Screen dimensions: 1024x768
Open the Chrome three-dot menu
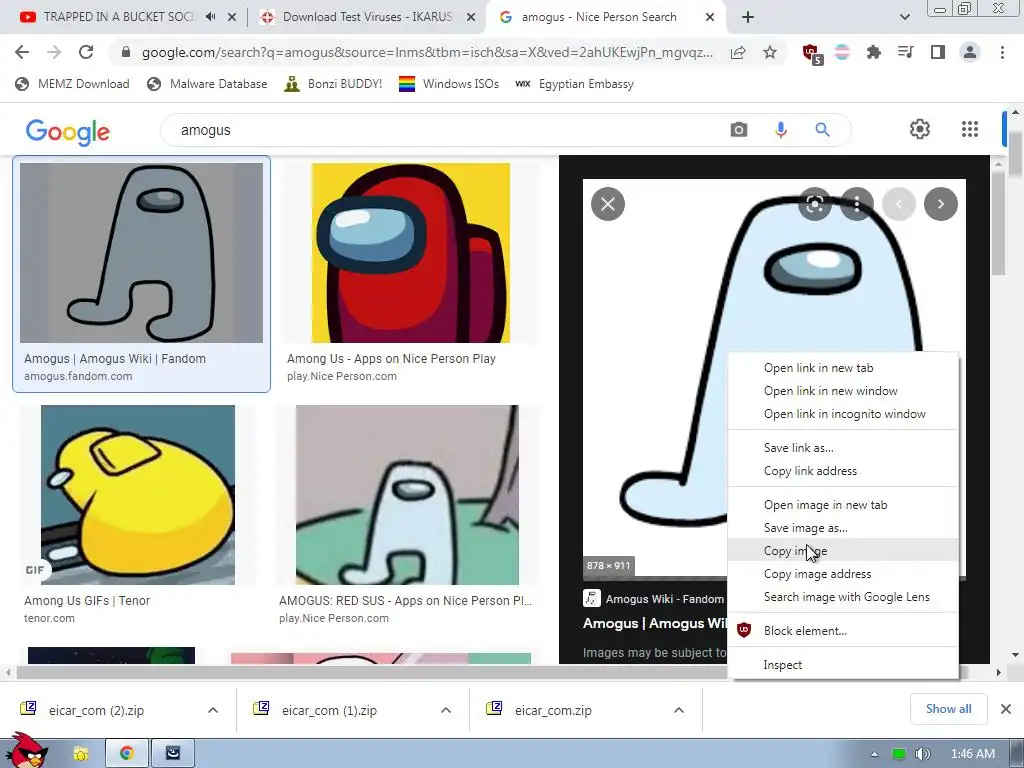(x=1002, y=52)
